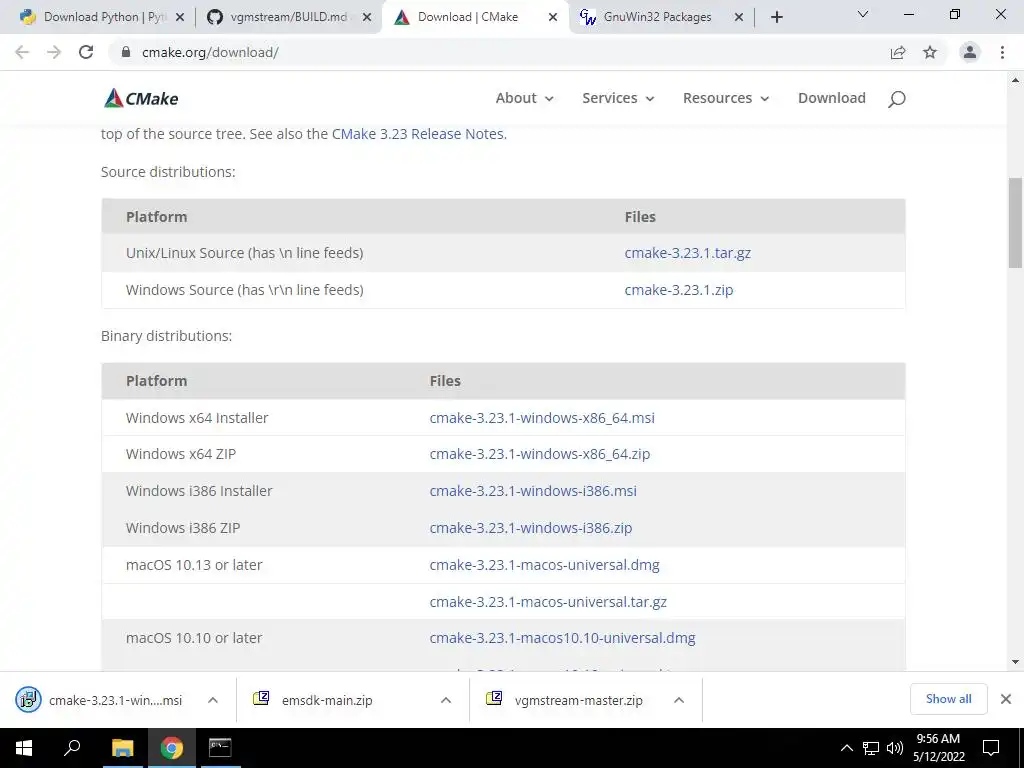Open a new tab with plus button

776,17
